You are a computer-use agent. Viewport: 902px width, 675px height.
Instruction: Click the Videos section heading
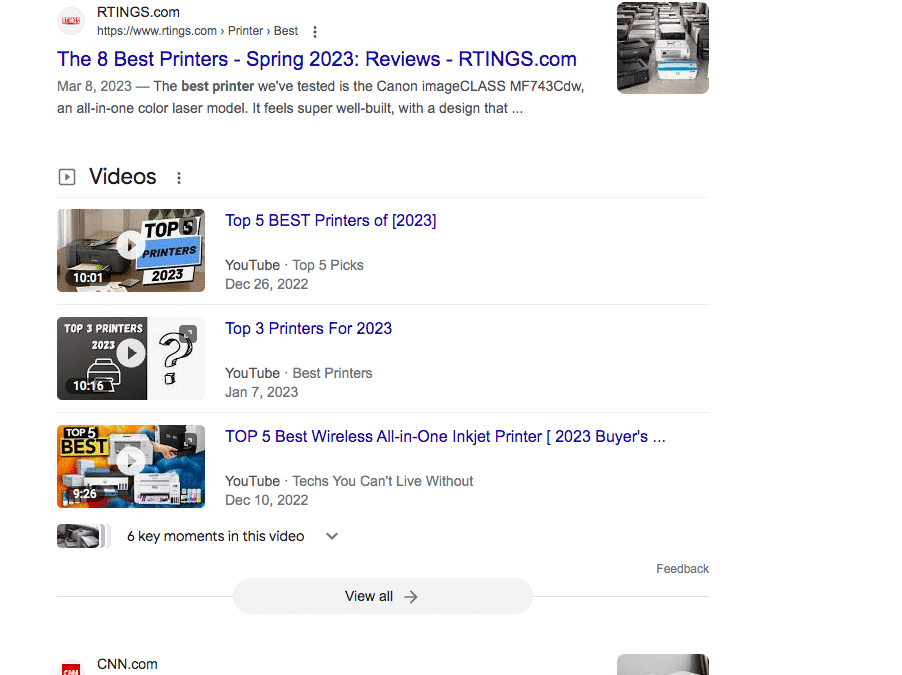tap(123, 177)
